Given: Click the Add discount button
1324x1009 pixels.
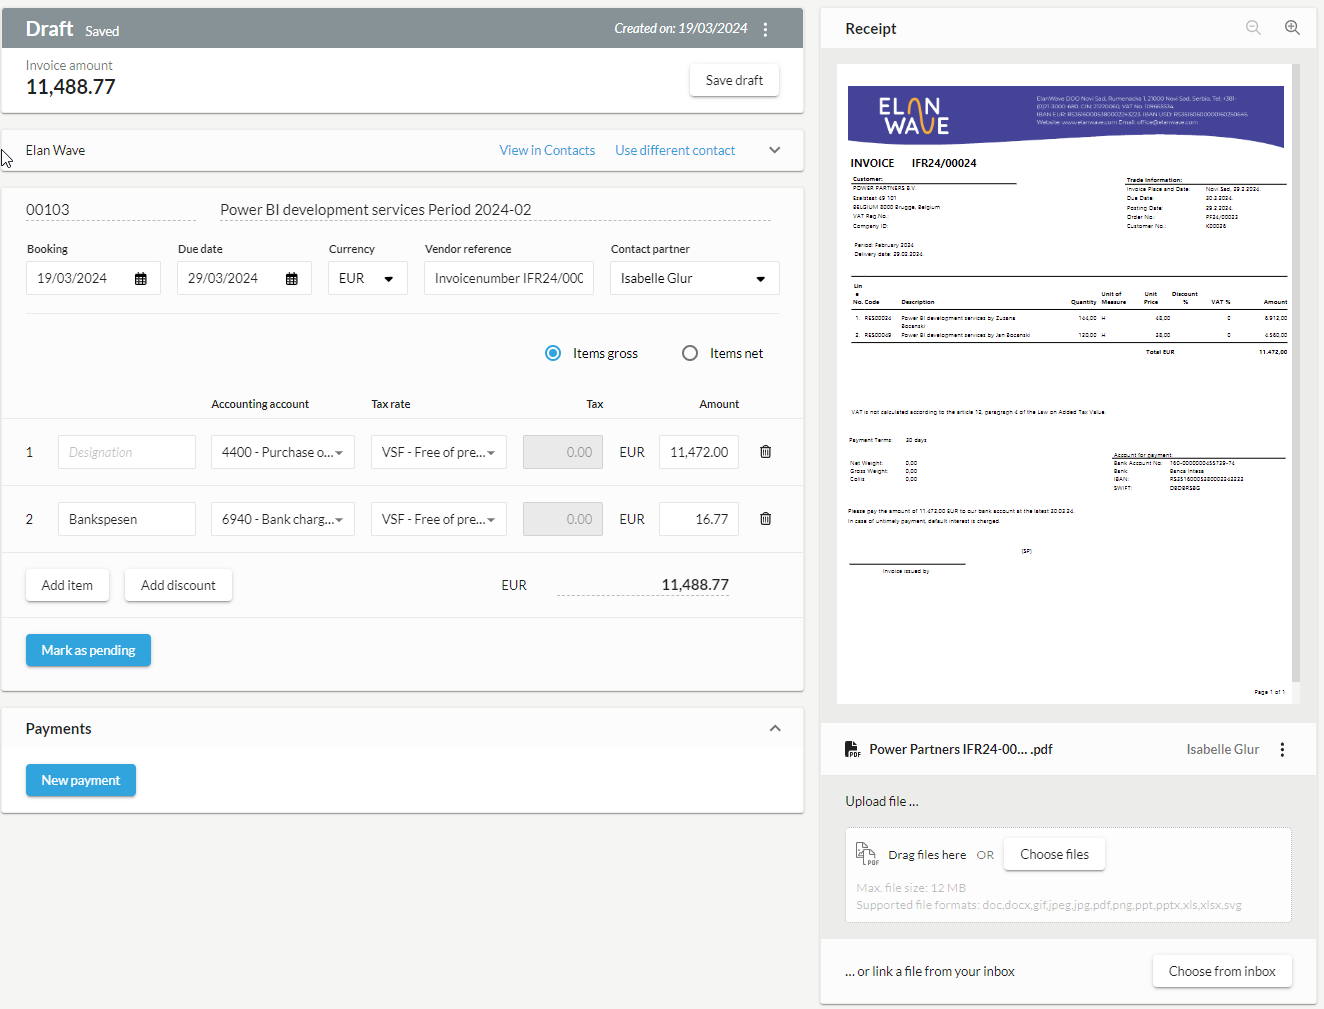Looking at the screenshot, I should pos(178,585).
